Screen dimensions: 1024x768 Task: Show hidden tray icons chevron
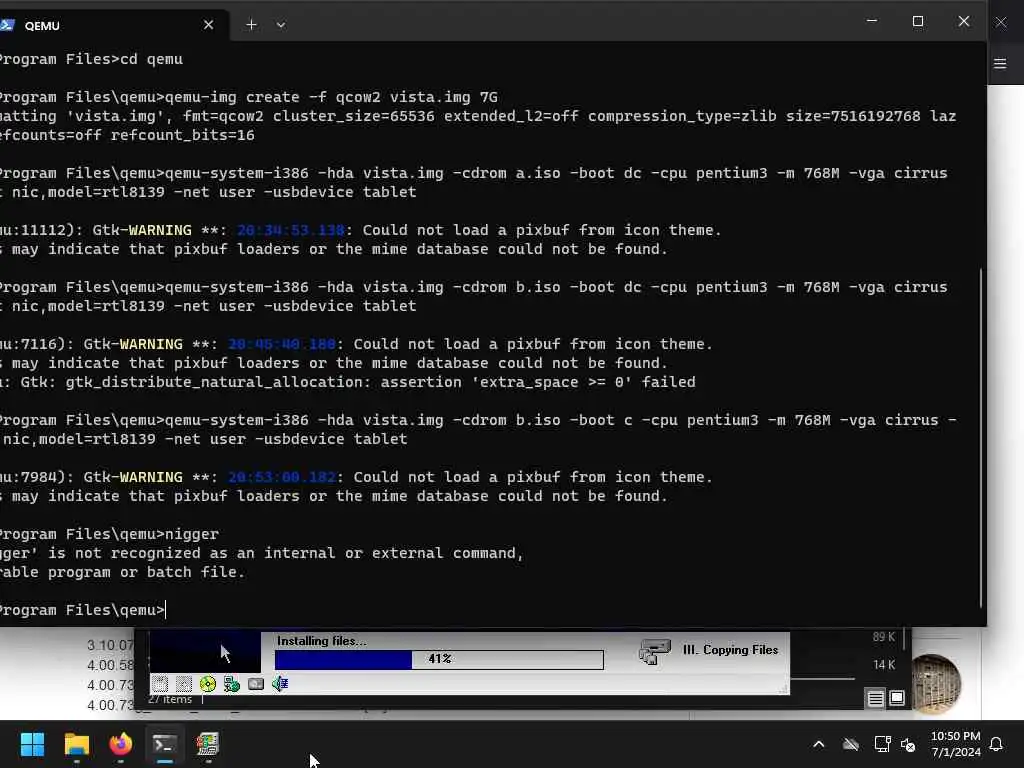tap(818, 744)
